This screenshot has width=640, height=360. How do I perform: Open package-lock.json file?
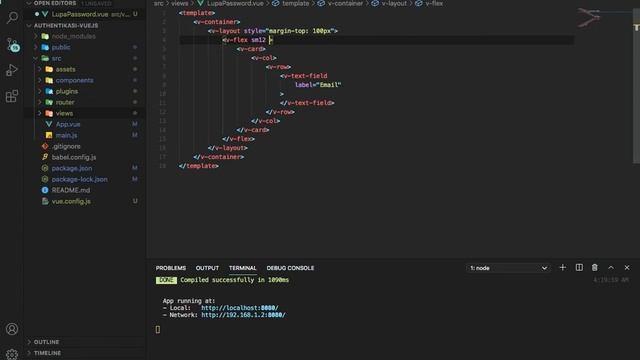pyautogui.click(x=80, y=179)
